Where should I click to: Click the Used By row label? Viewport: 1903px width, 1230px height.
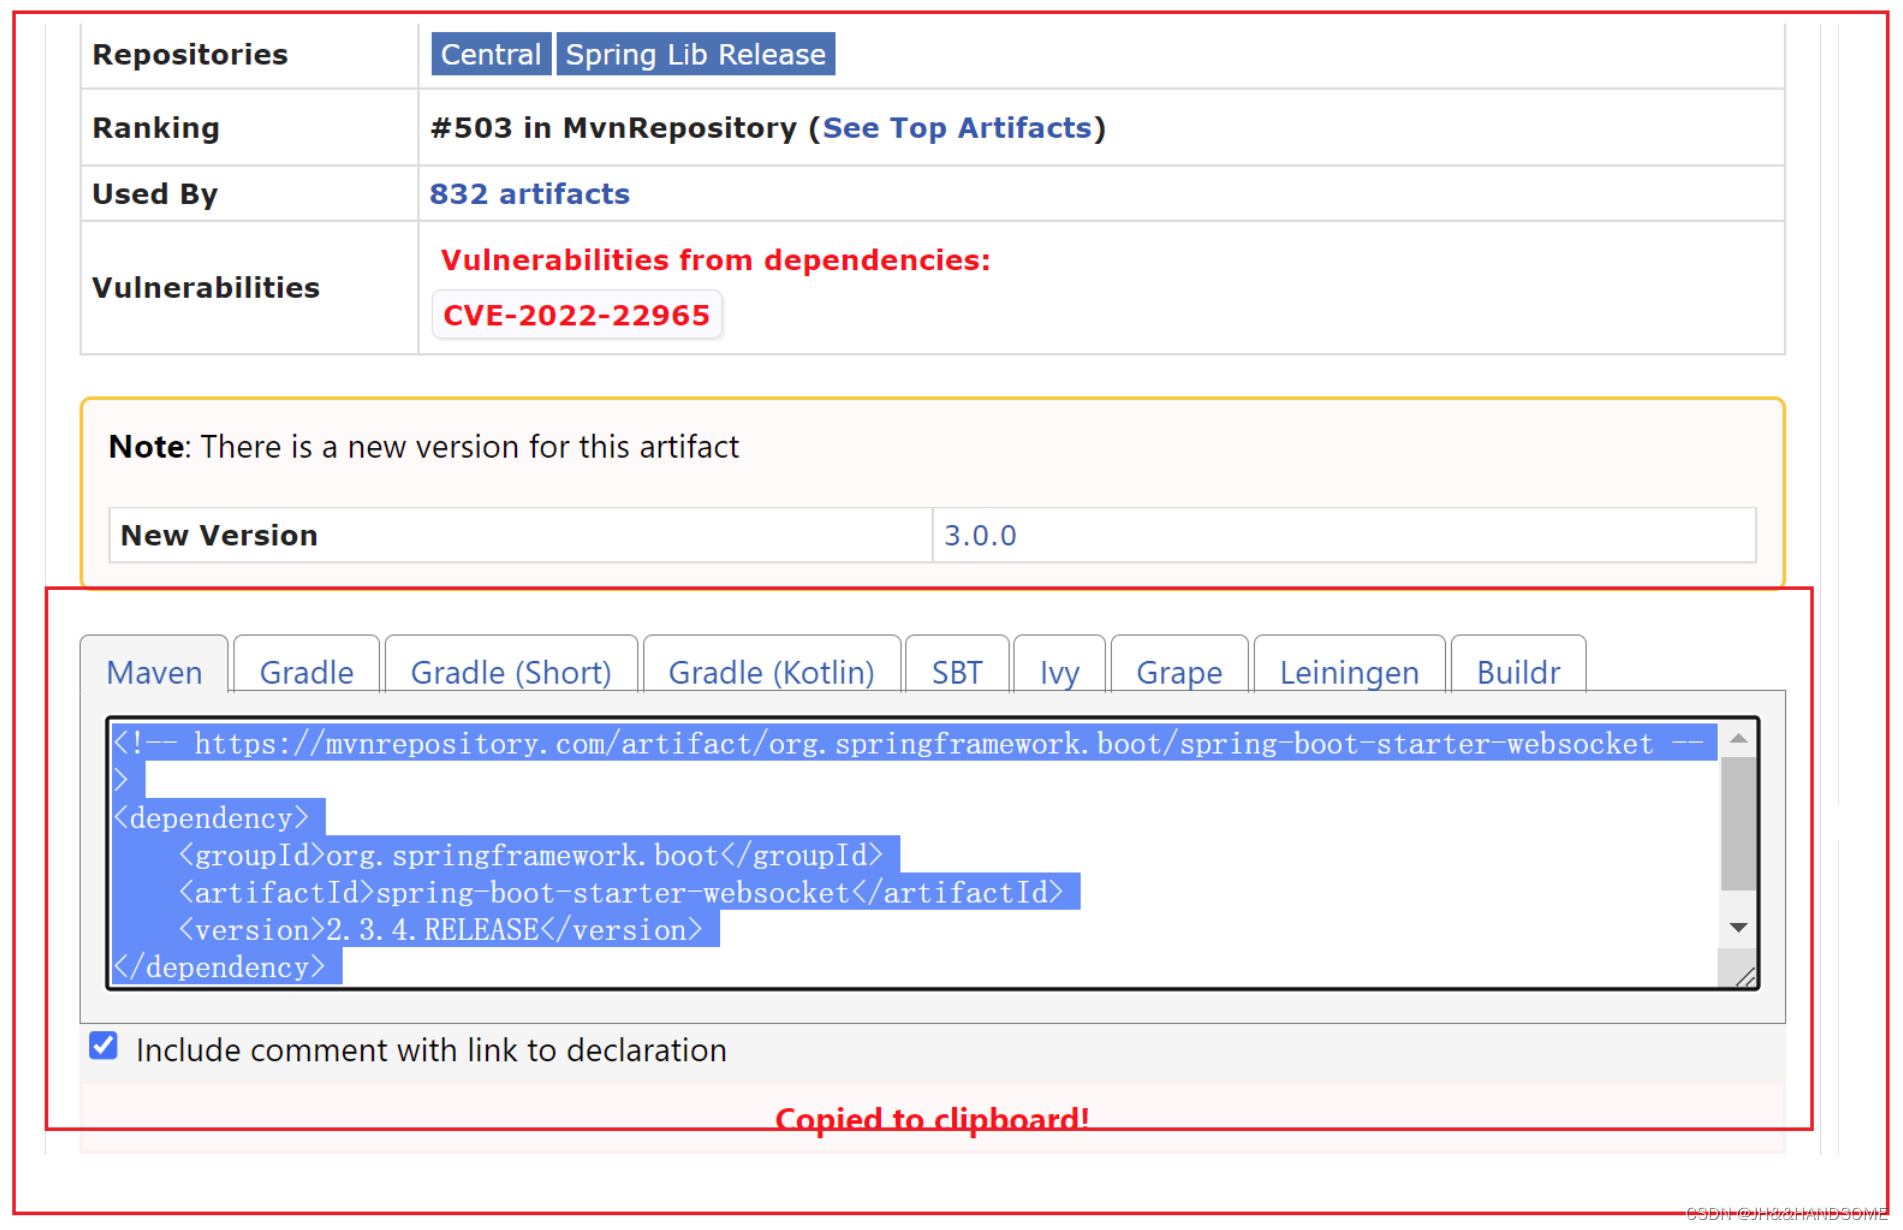[x=155, y=194]
